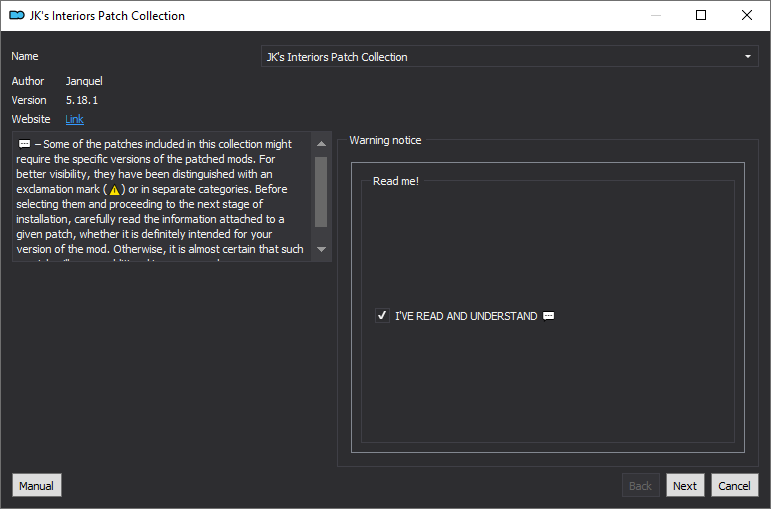Click the Manual button

(37, 485)
